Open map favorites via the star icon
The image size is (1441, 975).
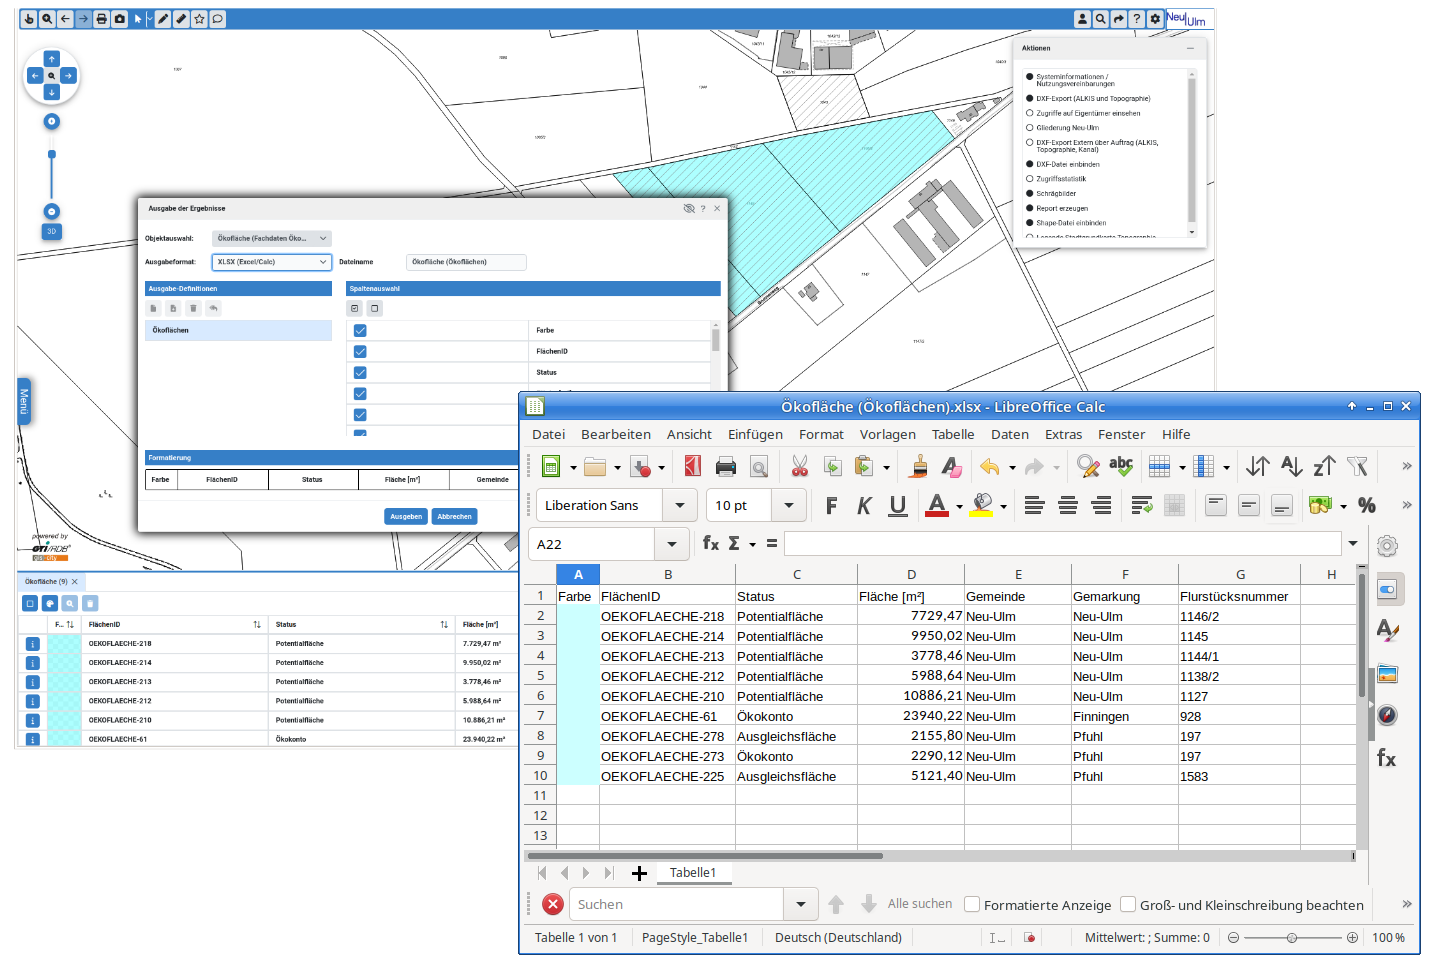[x=199, y=18]
